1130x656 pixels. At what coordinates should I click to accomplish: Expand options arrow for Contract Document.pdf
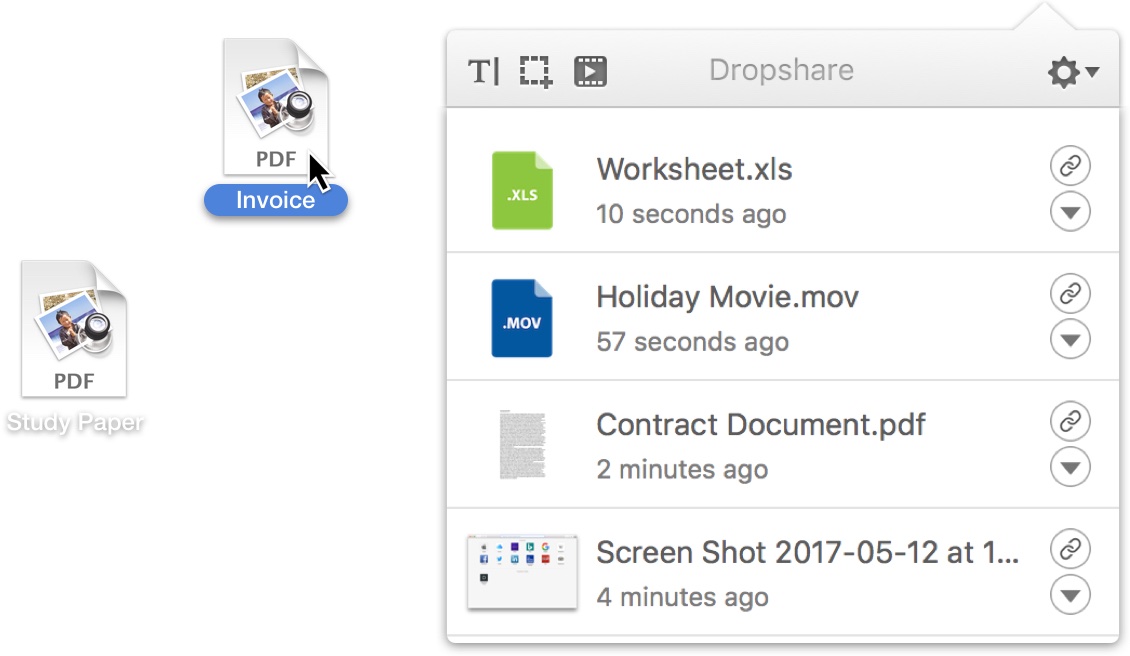click(x=1070, y=468)
